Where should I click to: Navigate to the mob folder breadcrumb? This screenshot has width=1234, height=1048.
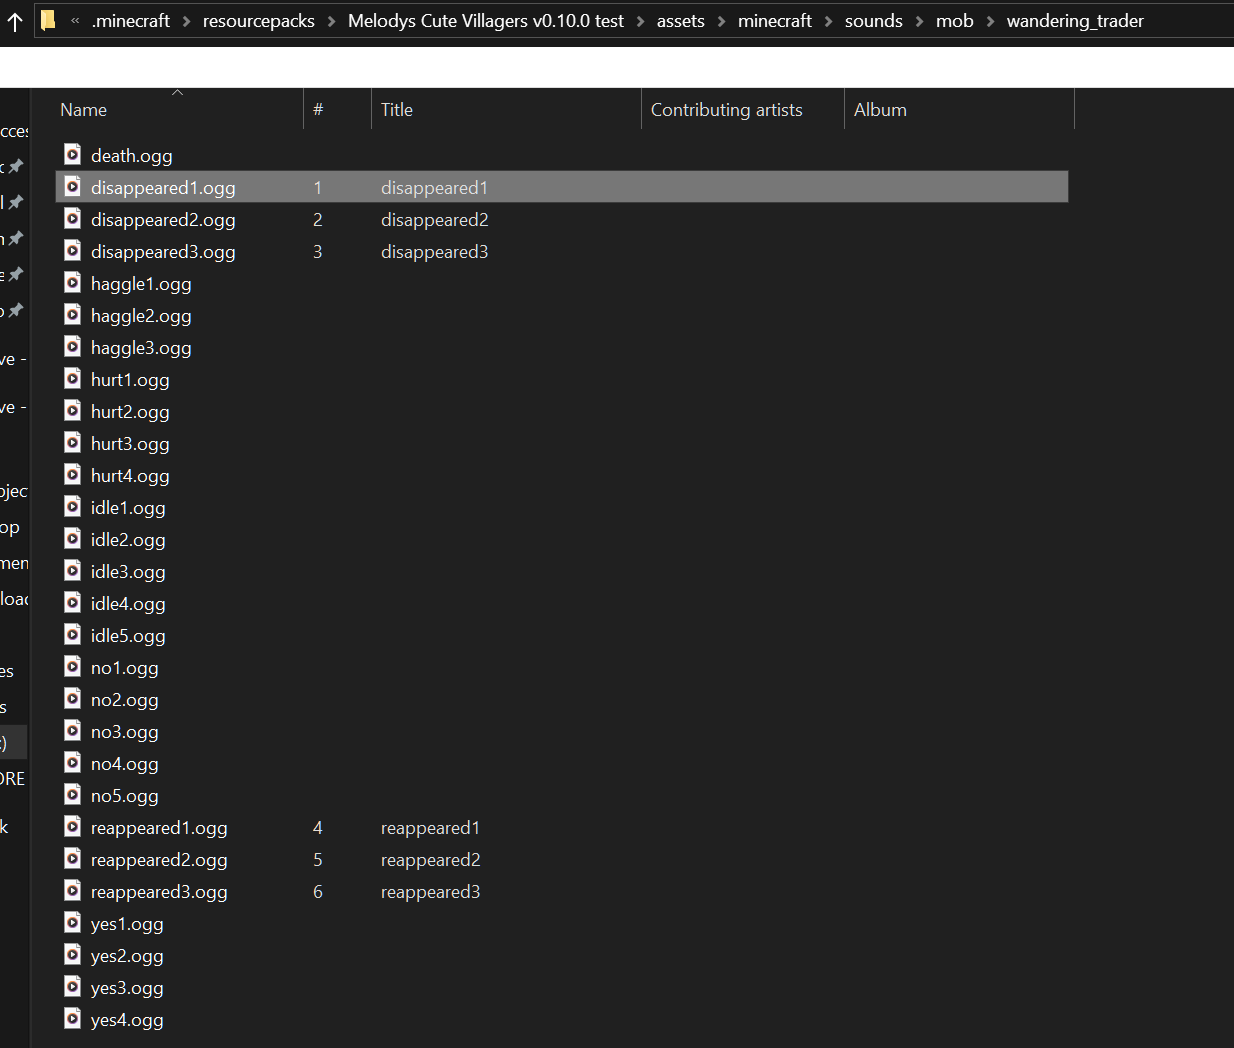click(954, 21)
